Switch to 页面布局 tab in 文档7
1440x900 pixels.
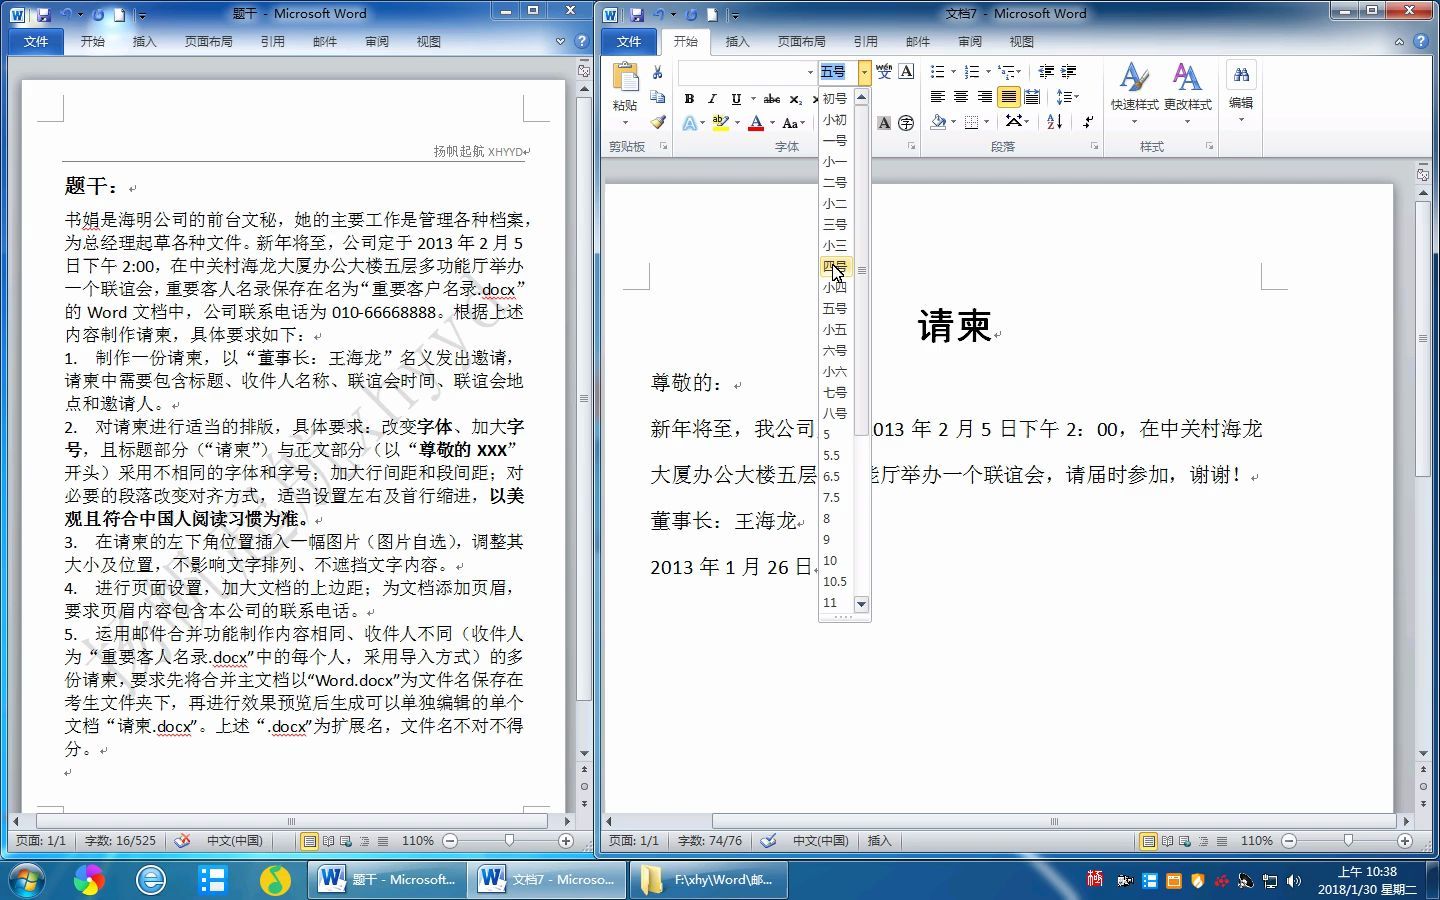[x=802, y=41]
